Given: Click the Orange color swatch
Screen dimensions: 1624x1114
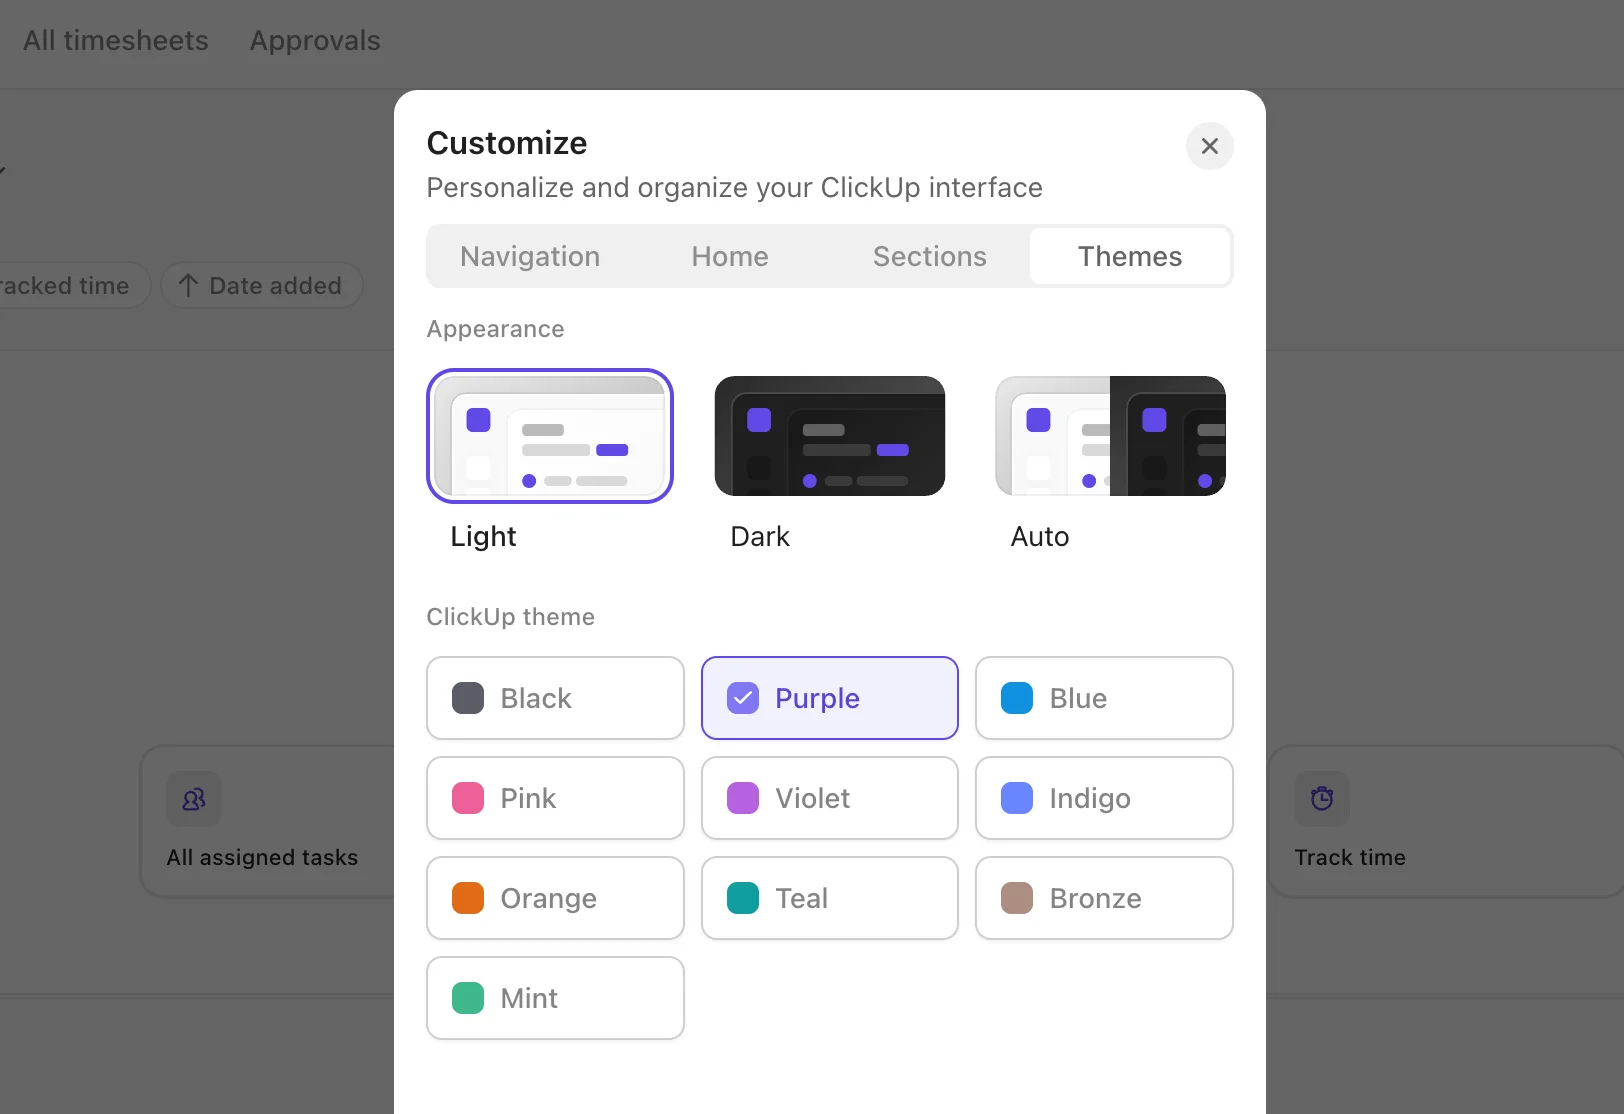Looking at the screenshot, I should tap(468, 898).
